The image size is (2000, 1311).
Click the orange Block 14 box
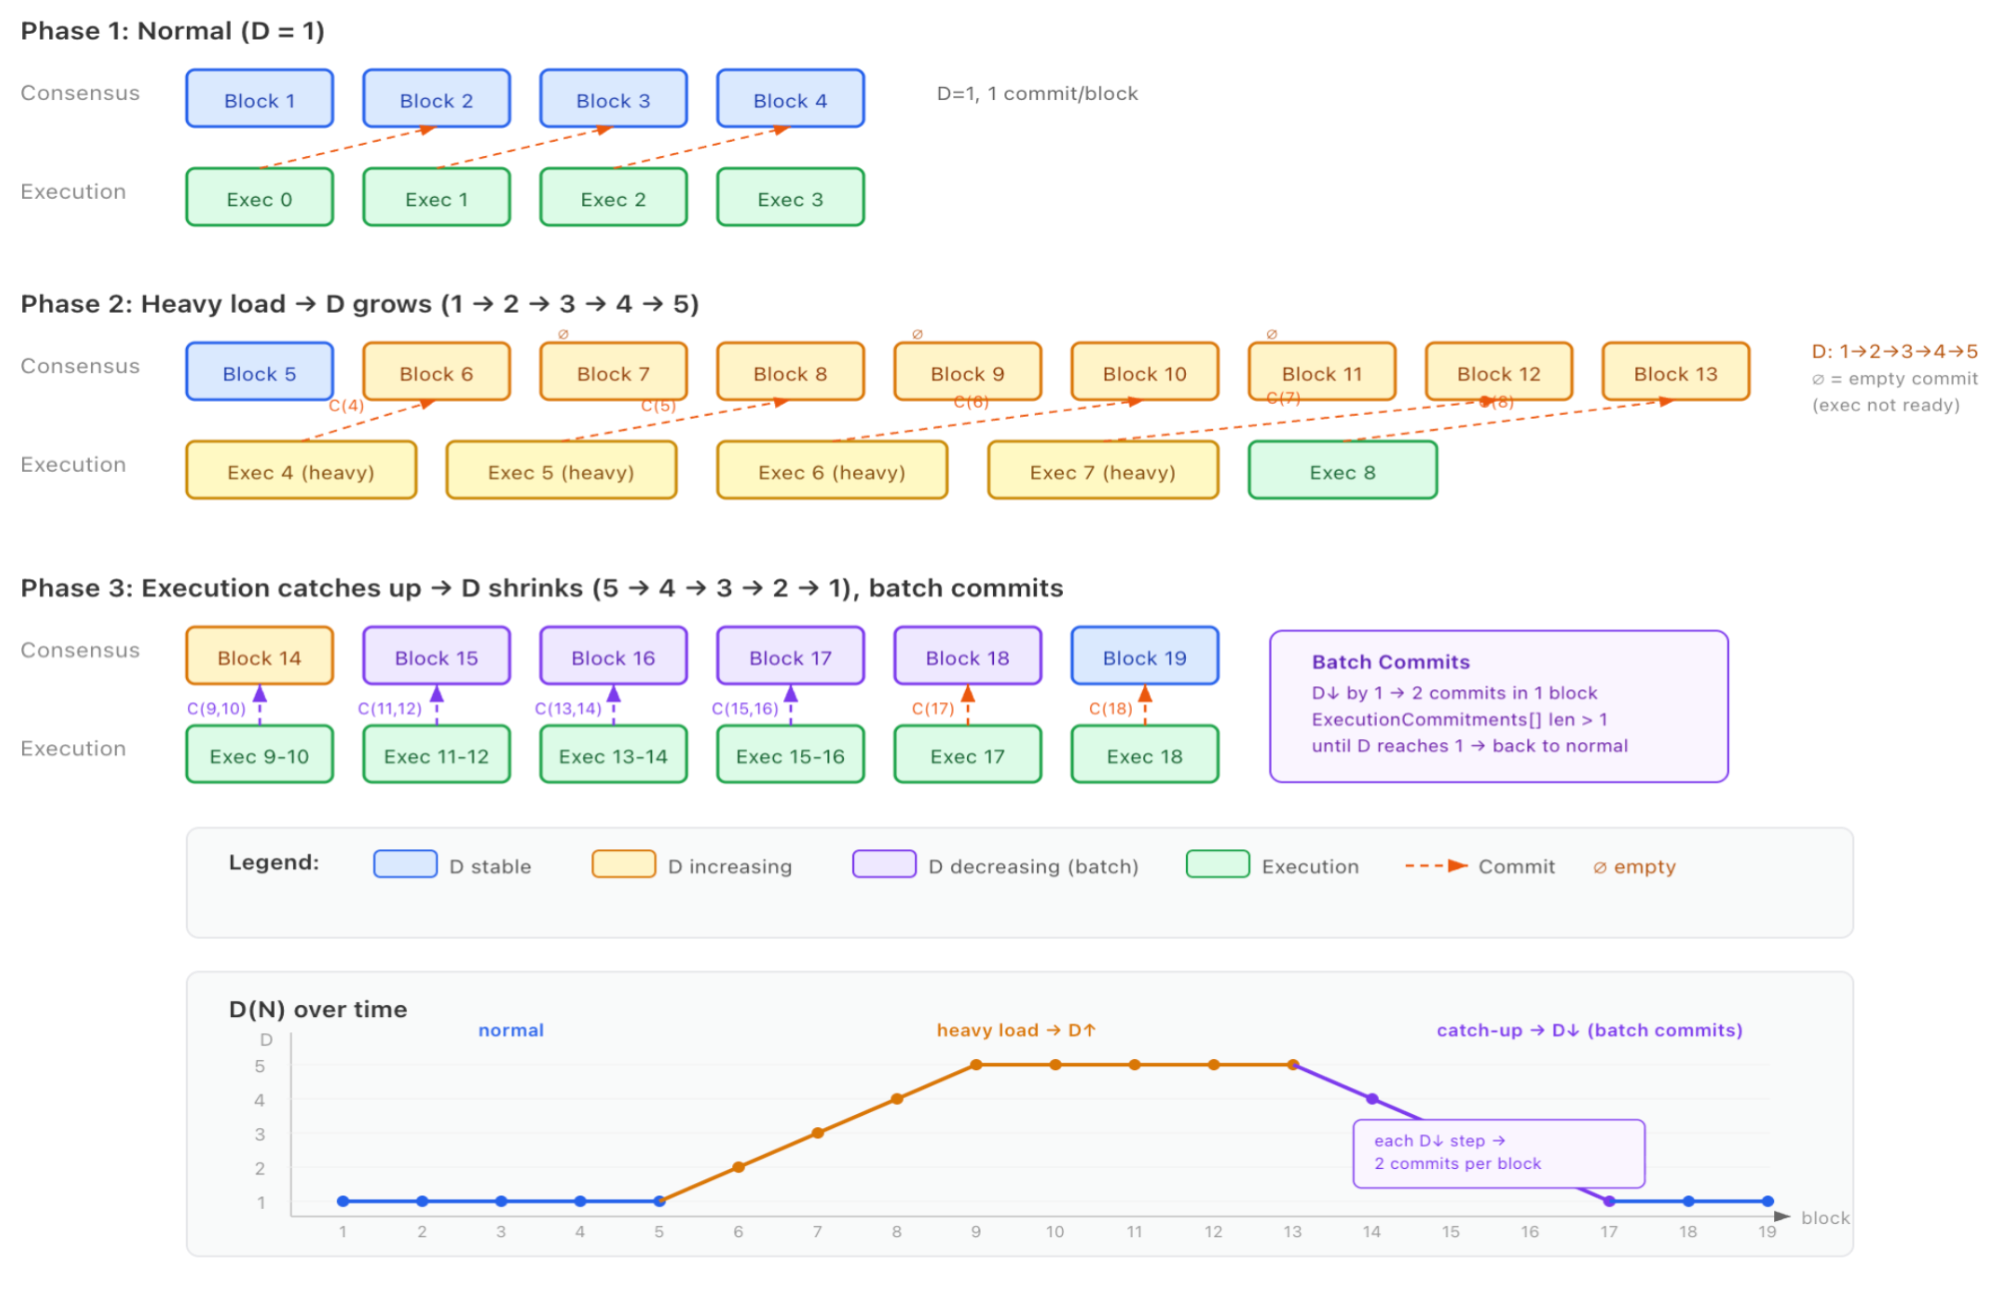point(259,657)
